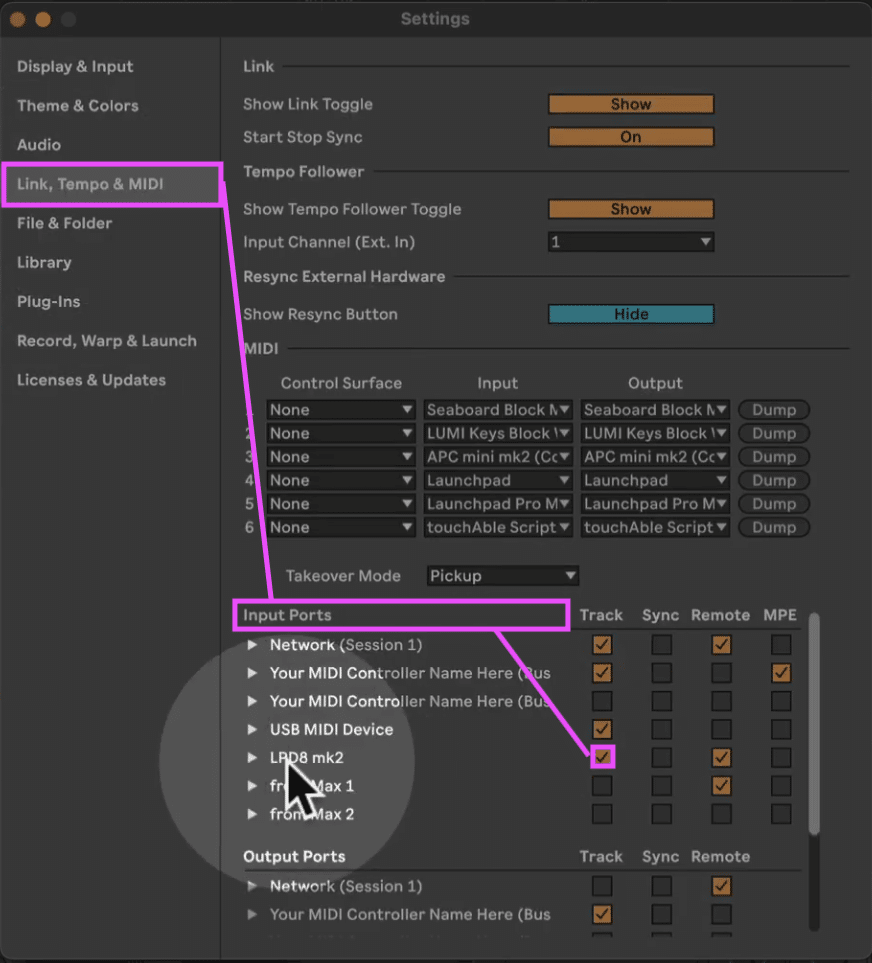Uncheck Track for Network input port
Image resolution: width=872 pixels, height=963 pixels.
tap(602, 645)
